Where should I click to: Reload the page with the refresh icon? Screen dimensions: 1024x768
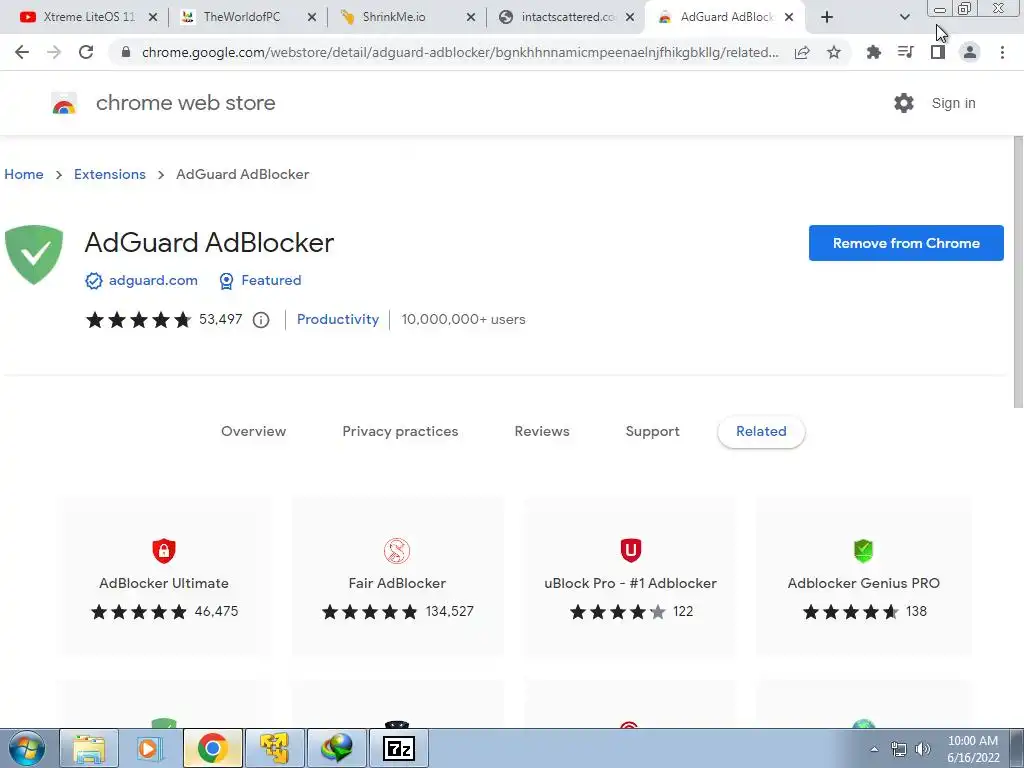pos(86,52)
